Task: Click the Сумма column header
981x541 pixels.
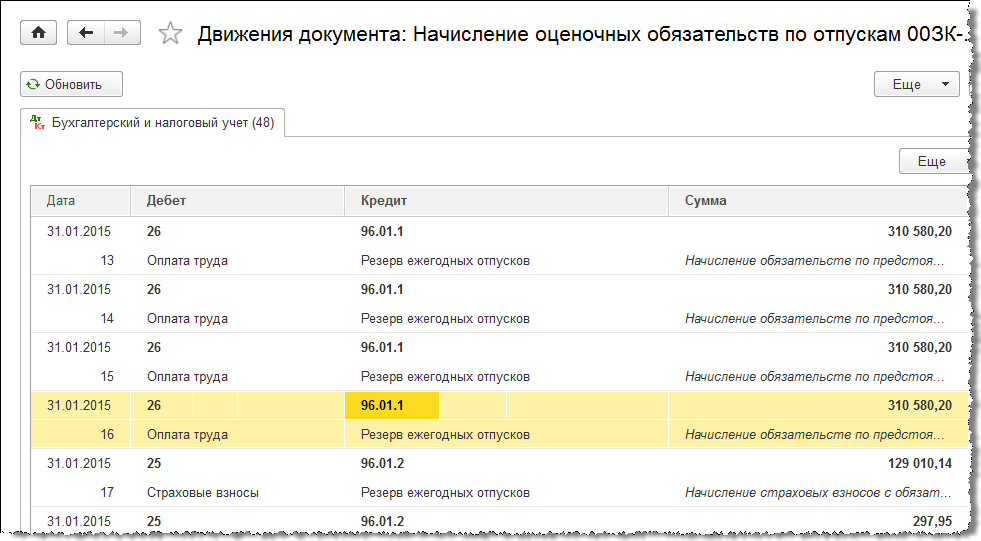Action: tap(818, 201)
